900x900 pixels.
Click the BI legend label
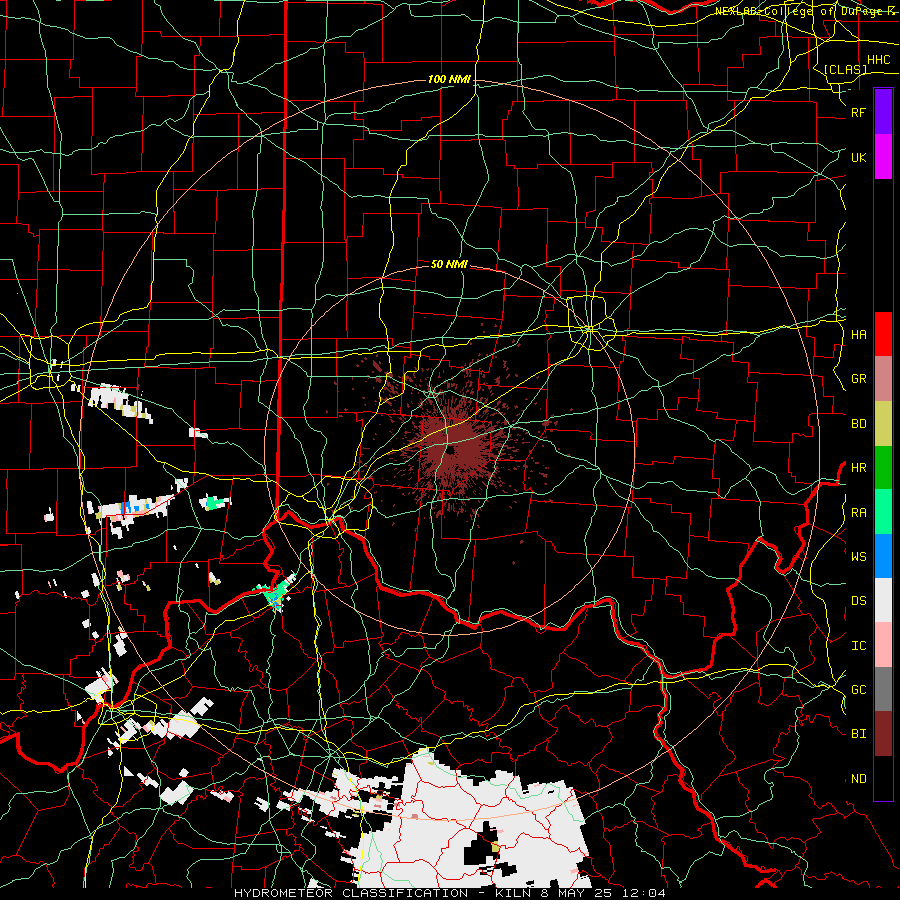pyautogui.click(x=858, y=734)
